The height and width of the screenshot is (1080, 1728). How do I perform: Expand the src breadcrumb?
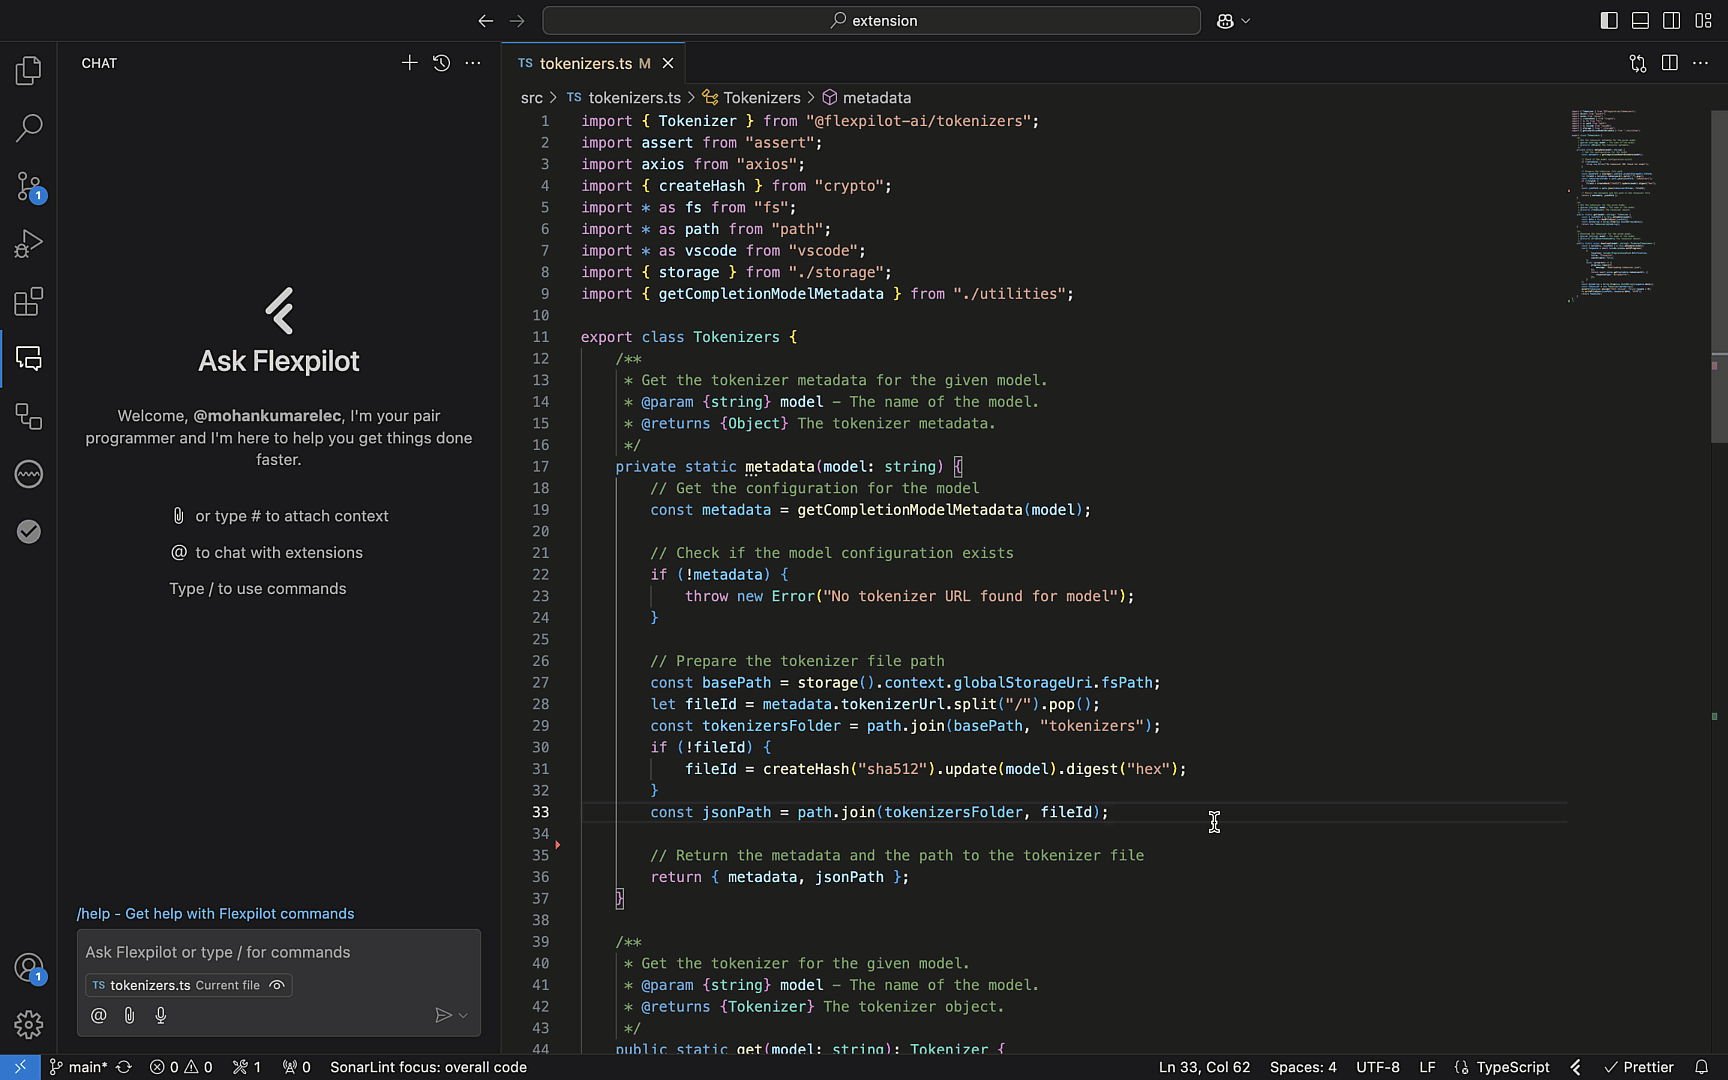click(x=531, y=97)
